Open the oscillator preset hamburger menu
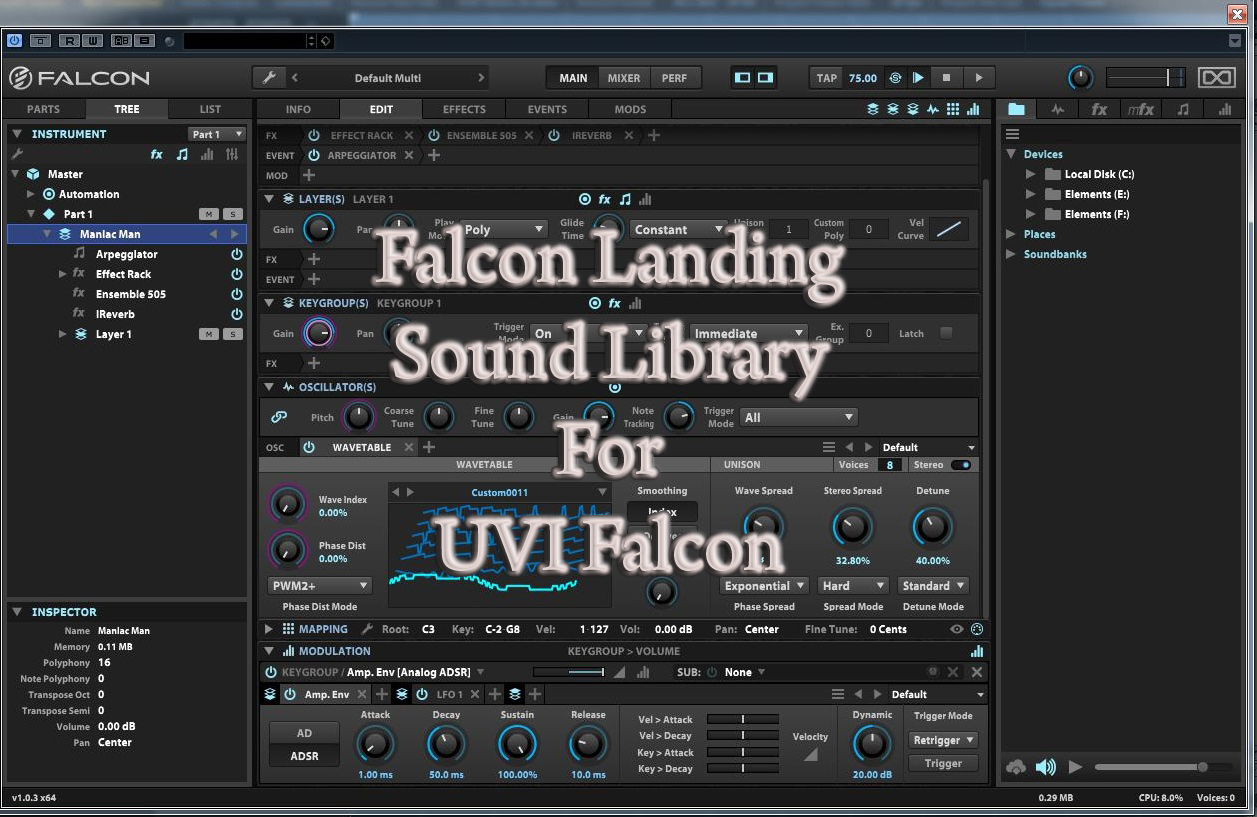Screen dimensions: 1257x817 828,447
